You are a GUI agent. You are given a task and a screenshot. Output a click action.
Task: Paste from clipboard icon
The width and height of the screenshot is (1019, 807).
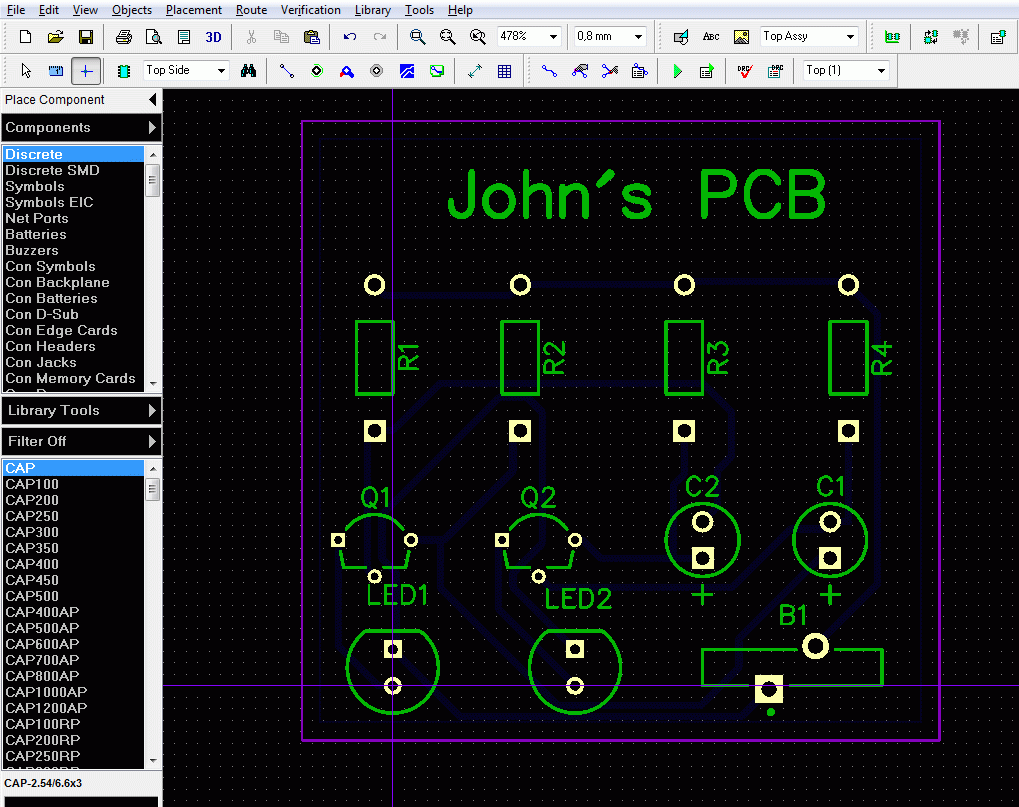click(x=312, y=37)
